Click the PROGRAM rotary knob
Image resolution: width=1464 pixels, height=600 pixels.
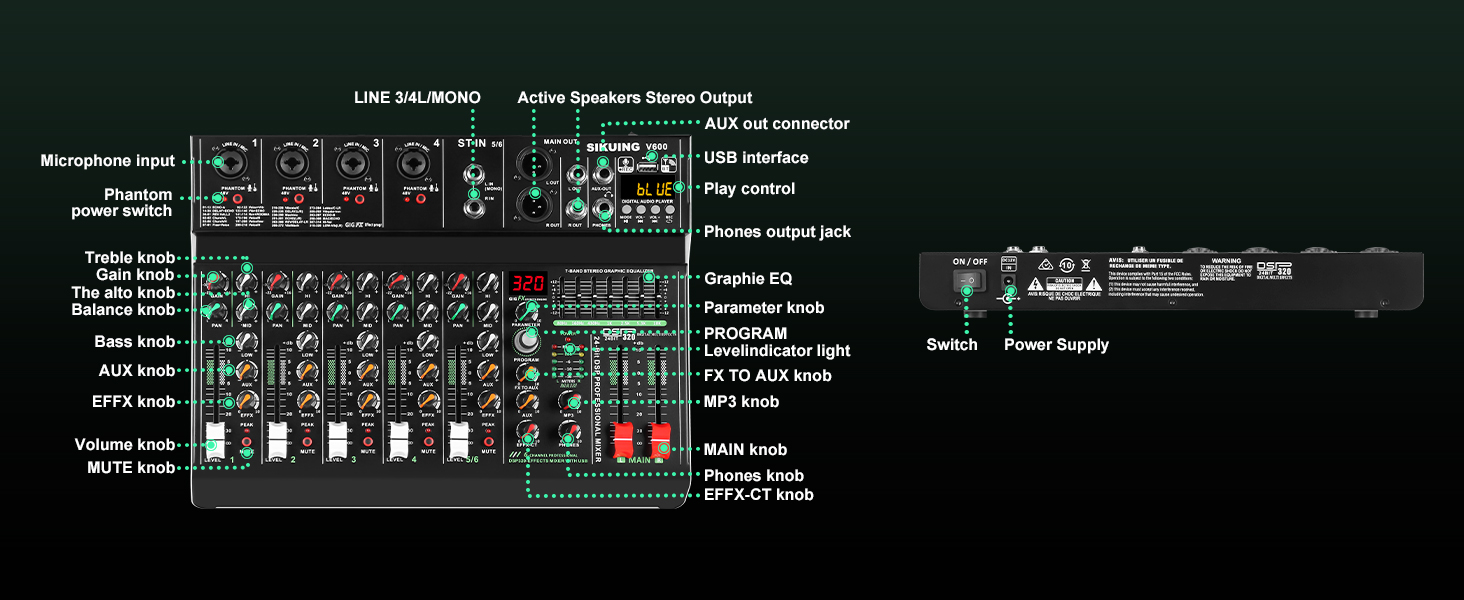click(x=526, y=341)
